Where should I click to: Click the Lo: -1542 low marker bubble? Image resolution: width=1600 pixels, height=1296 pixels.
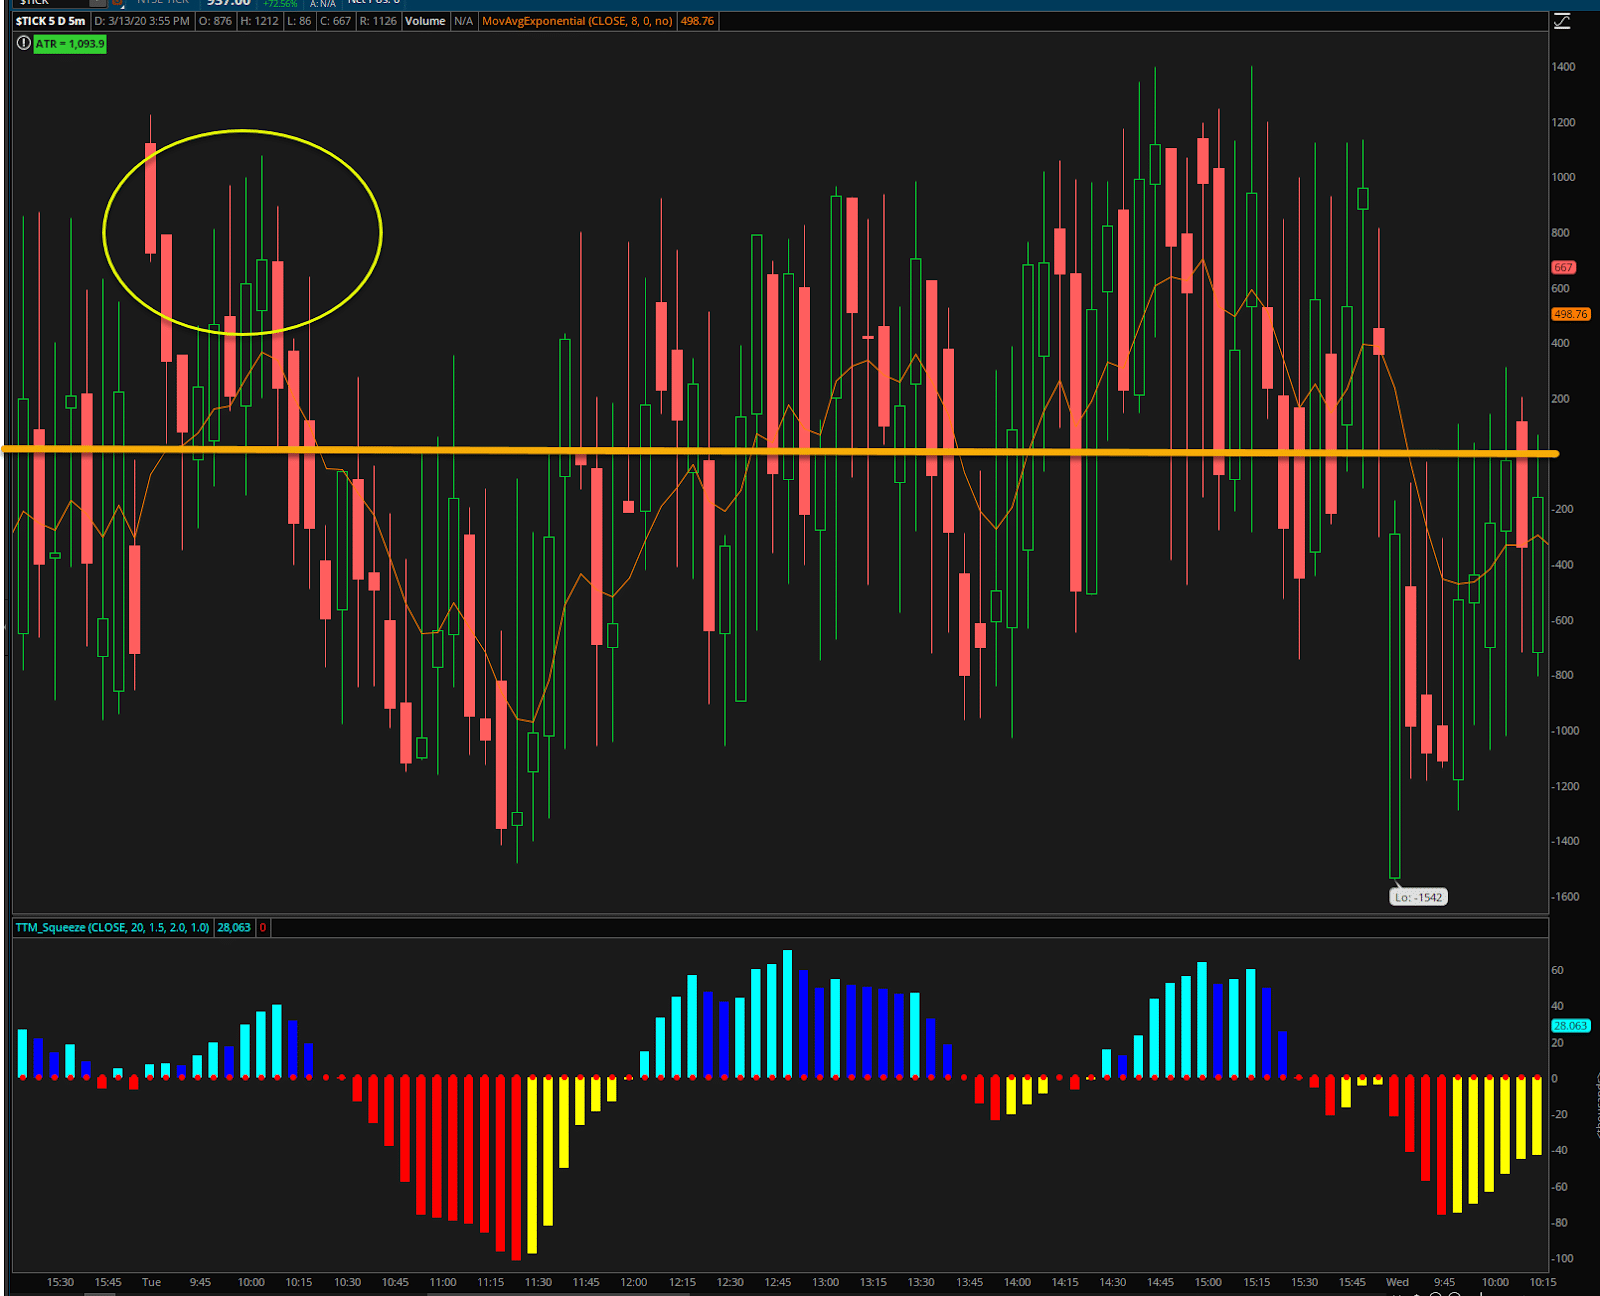pos(1419,897)
